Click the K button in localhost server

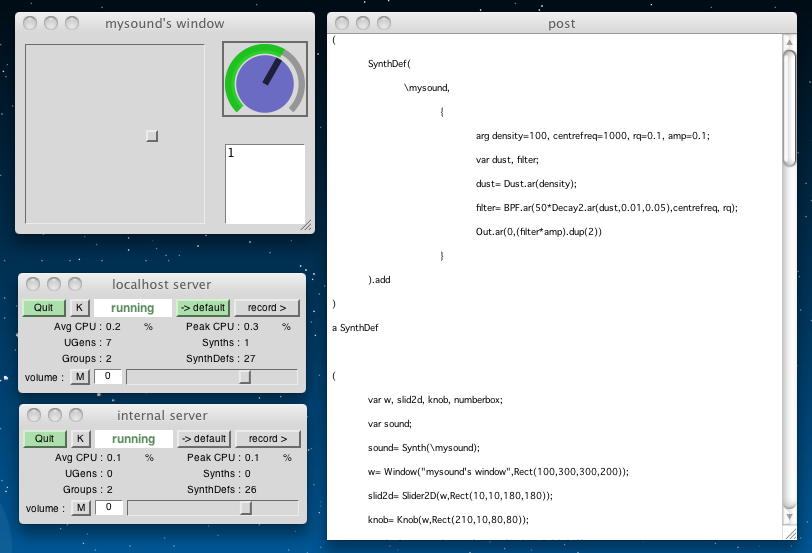coord(79,308)
